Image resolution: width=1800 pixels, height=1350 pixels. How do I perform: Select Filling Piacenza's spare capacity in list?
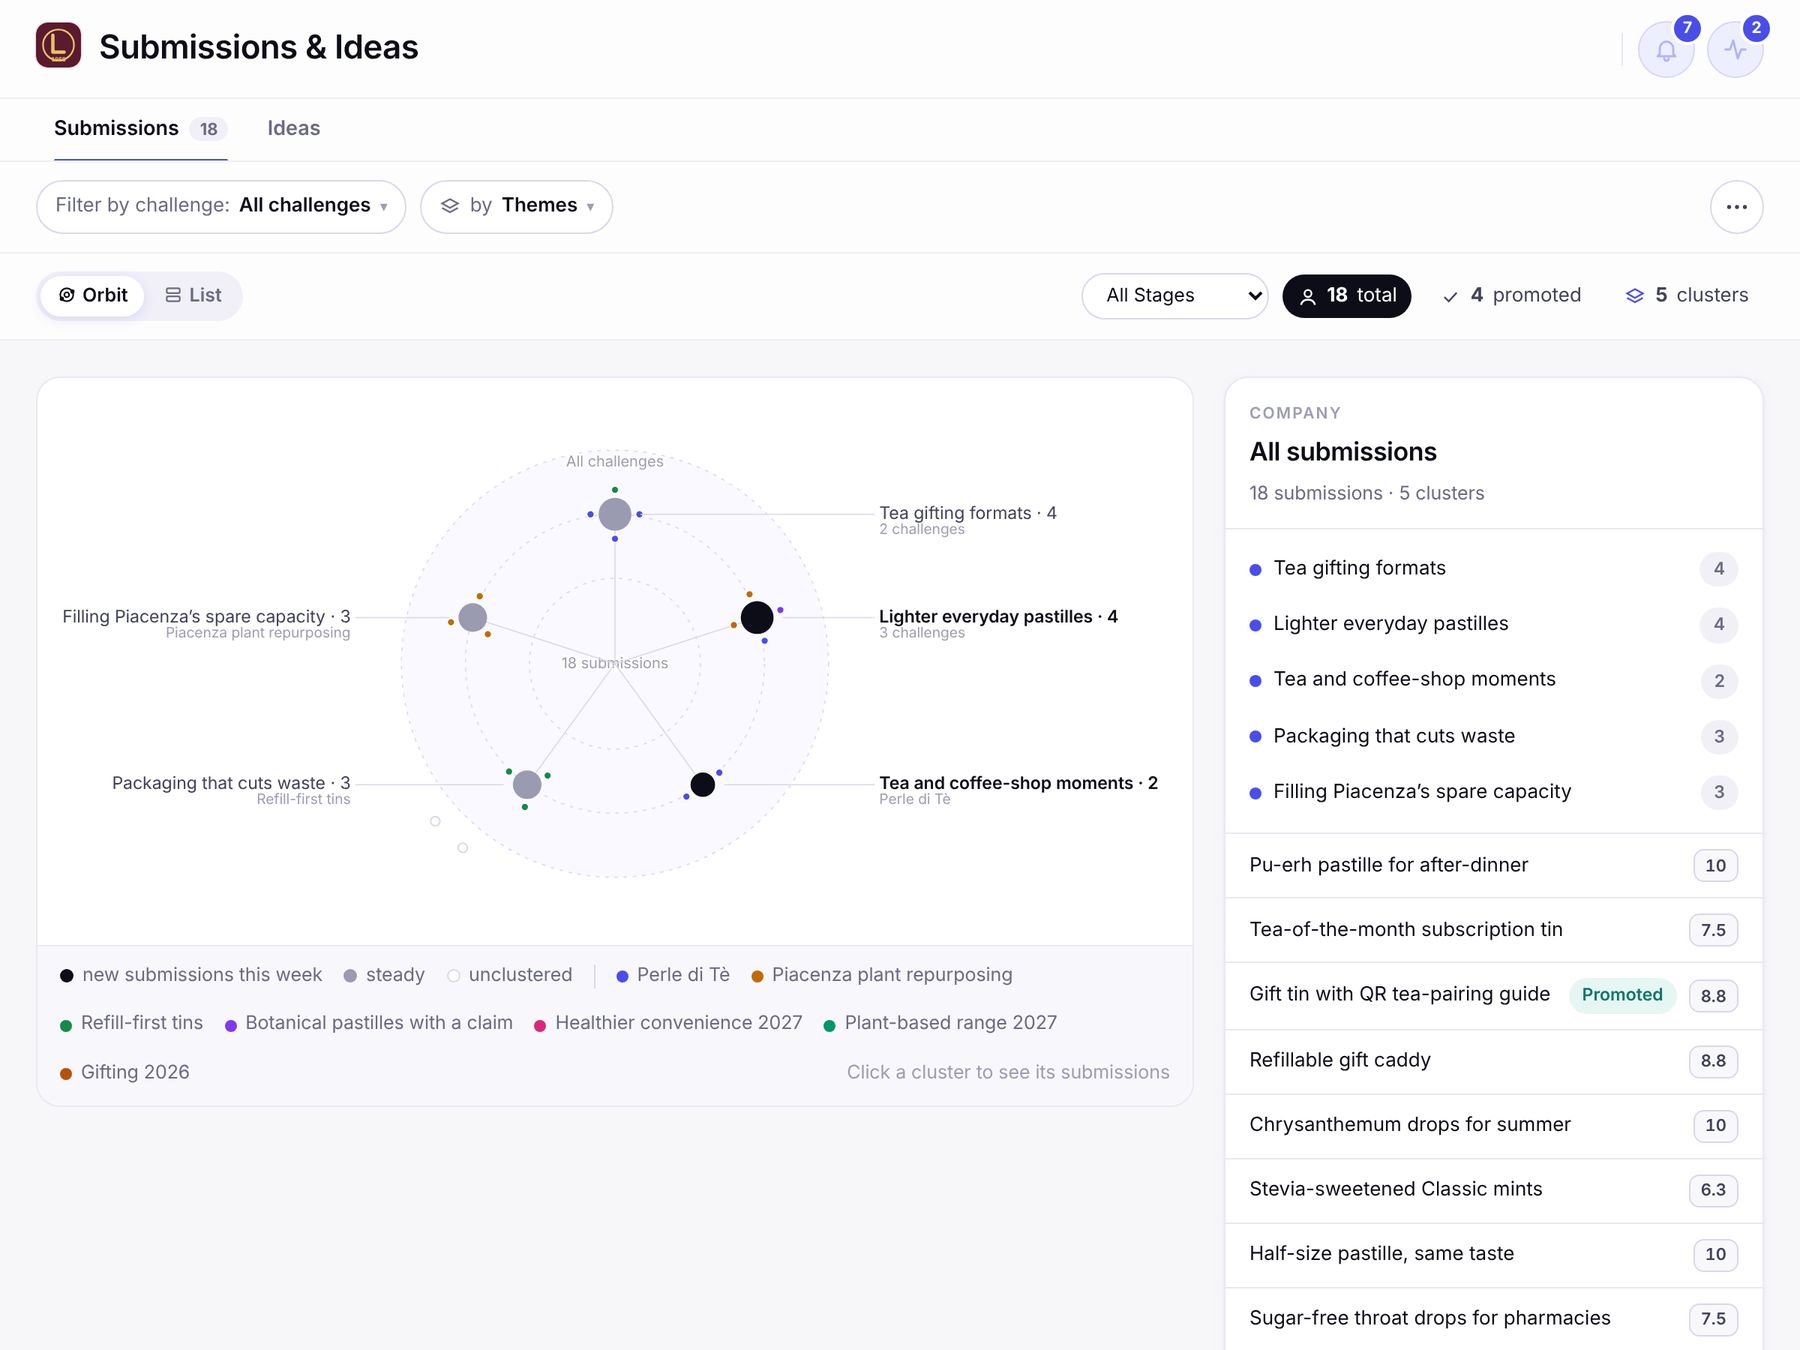click(x=1493, y=792)
